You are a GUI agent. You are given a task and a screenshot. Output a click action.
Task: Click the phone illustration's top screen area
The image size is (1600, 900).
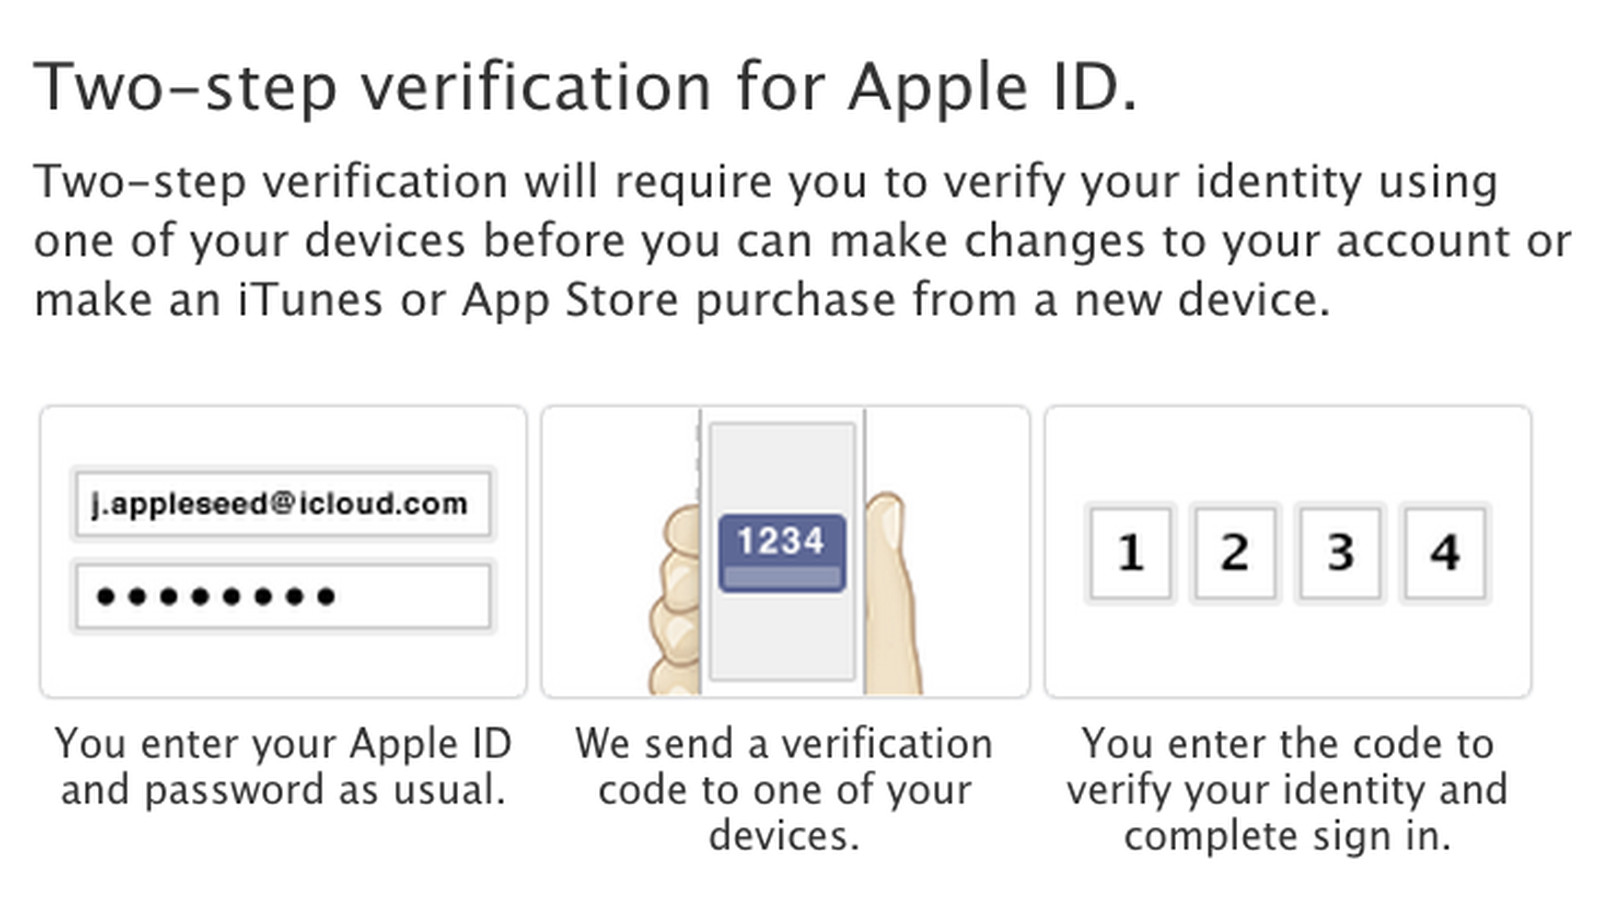click(x=782, y=465)
